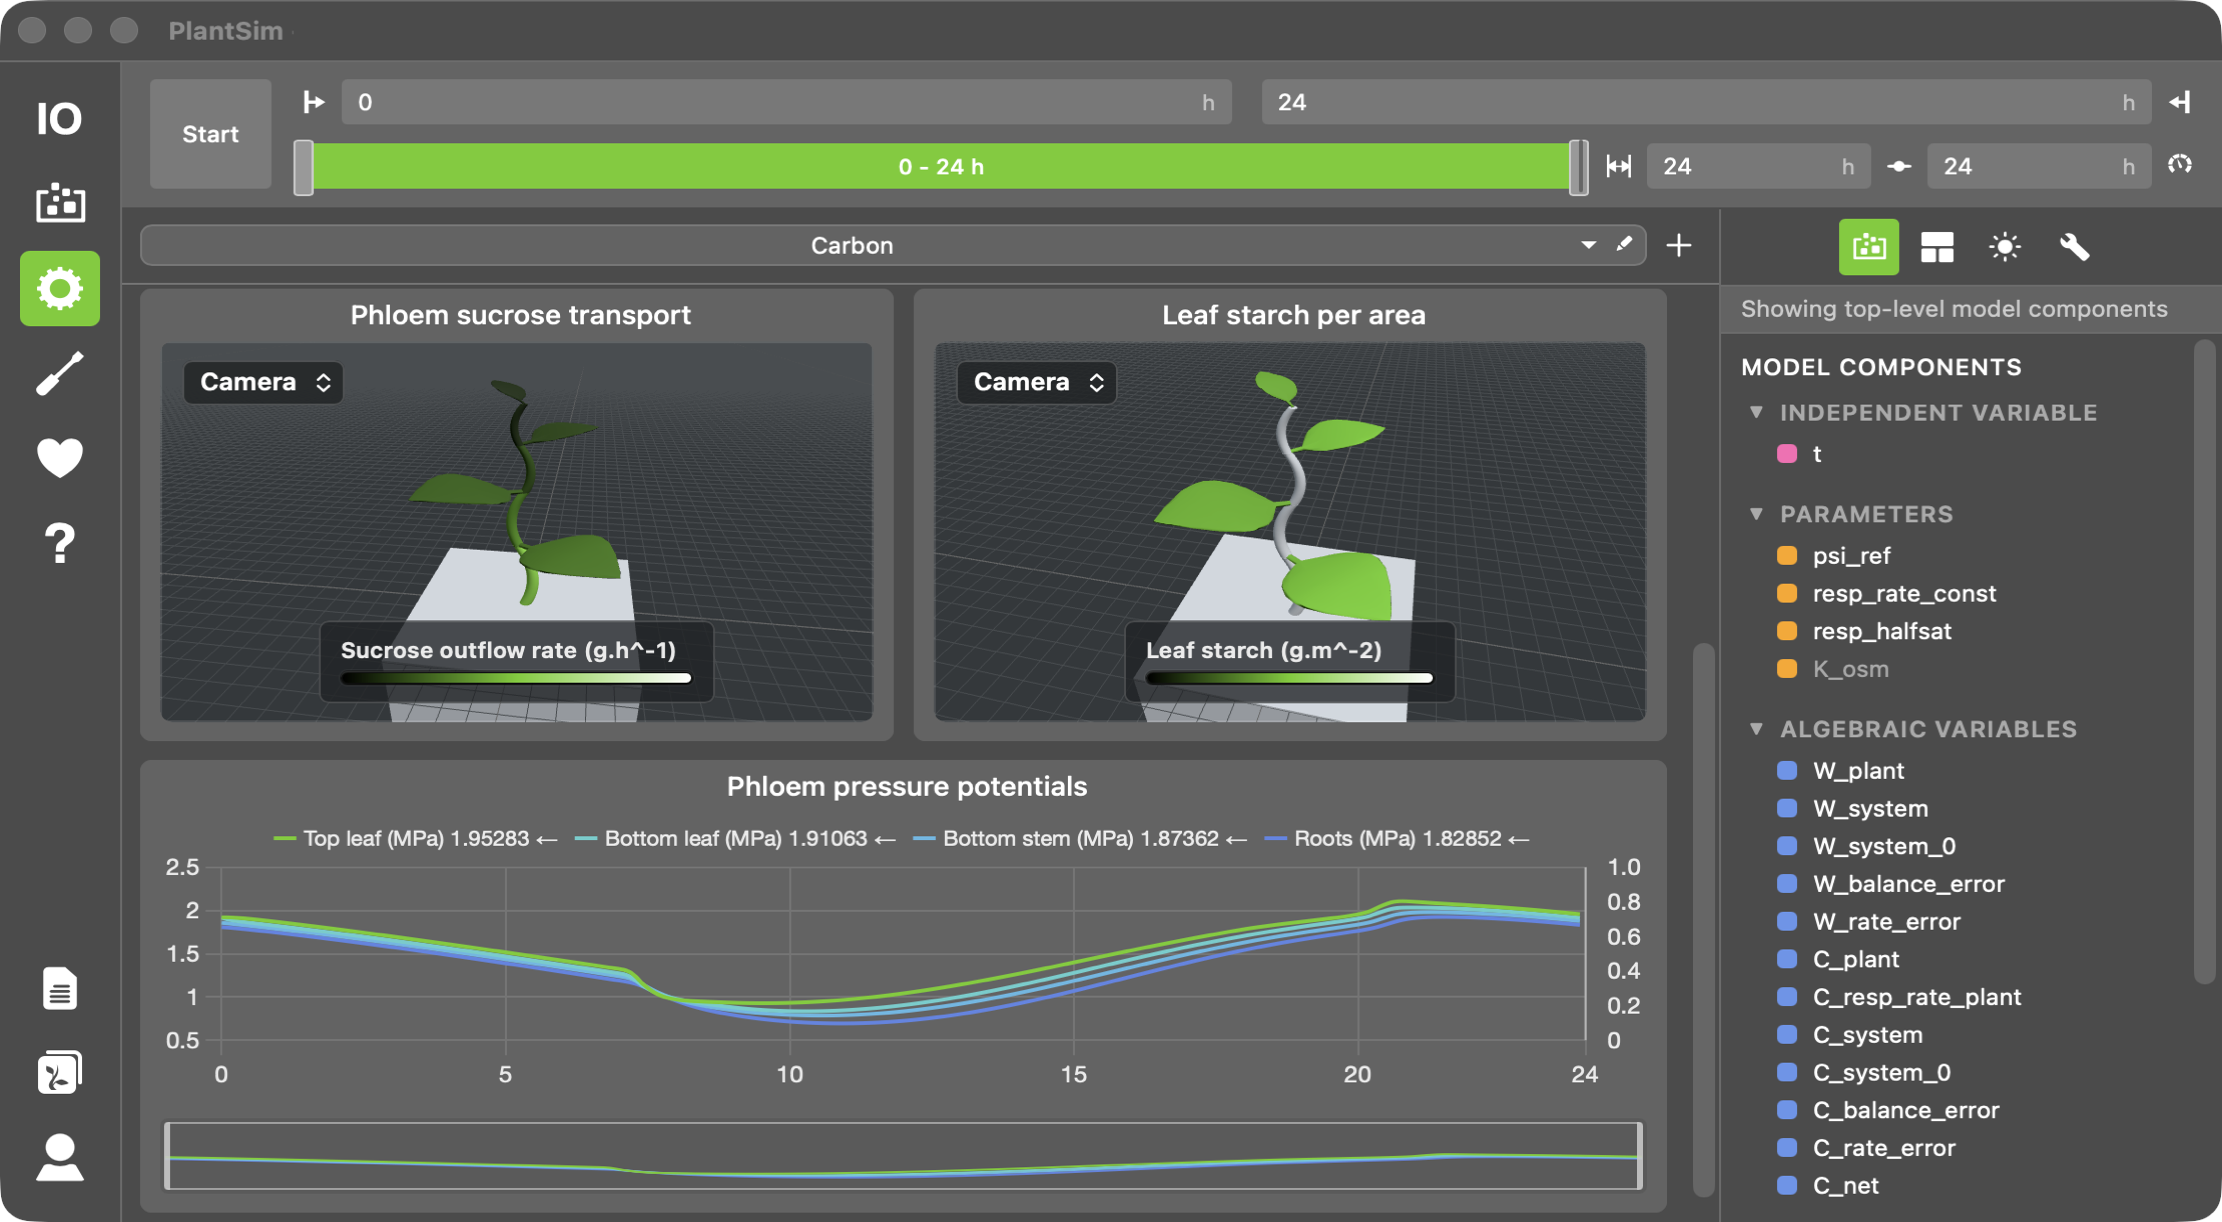Click the start time input field showing 0
Image resolution: width=2222 pixels, height=1222 pixels.
(x=786, y=102)
